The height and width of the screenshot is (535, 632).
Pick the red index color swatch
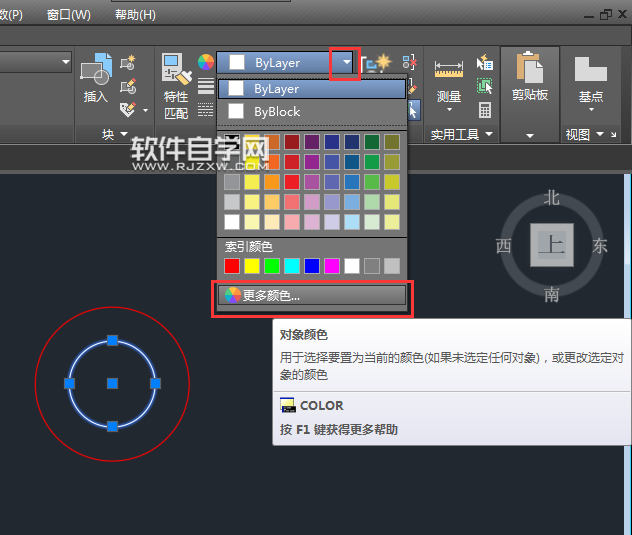232,266
